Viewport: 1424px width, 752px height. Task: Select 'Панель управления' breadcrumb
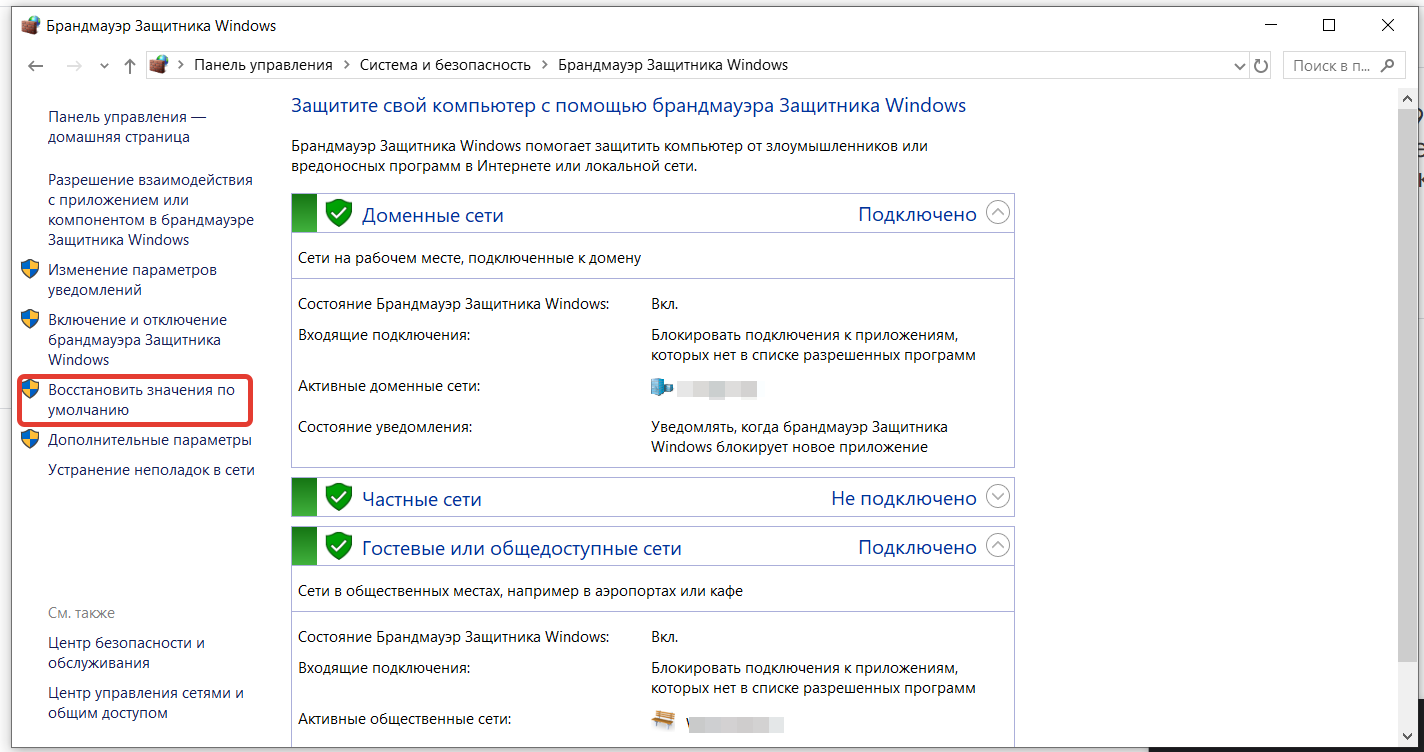(x=263, y=65)
